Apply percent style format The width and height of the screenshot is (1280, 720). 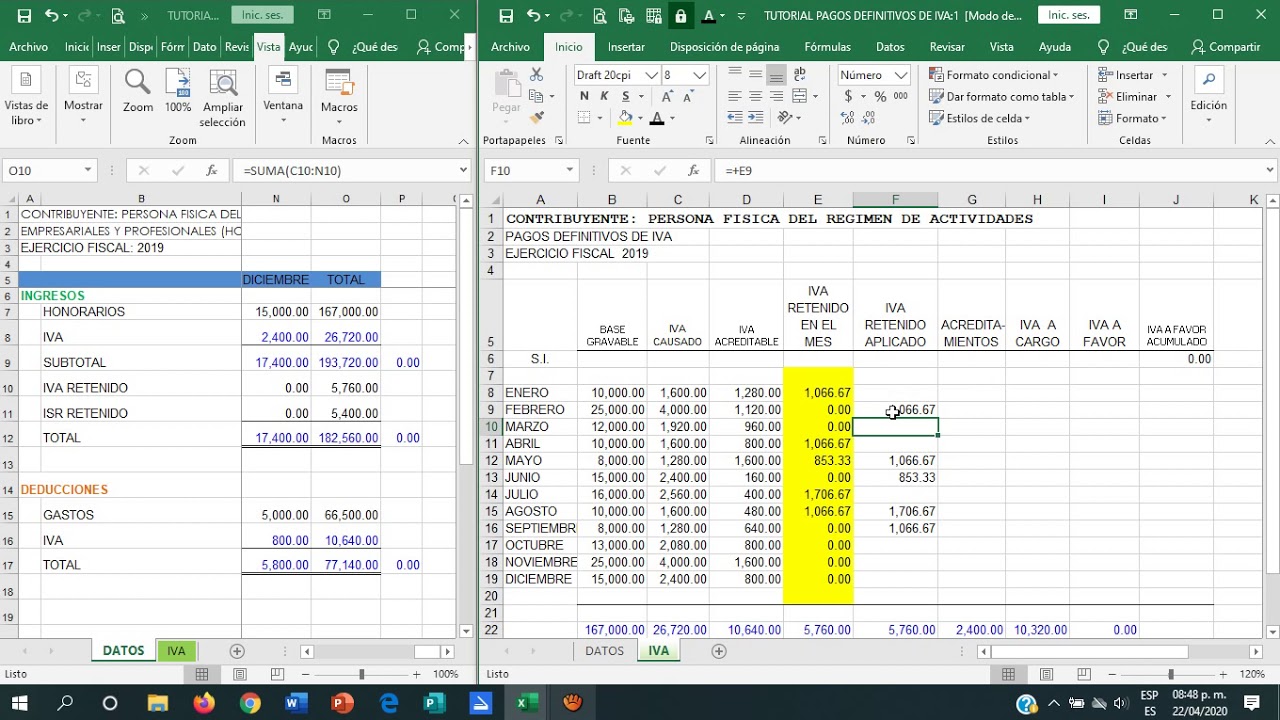point(880,97)
